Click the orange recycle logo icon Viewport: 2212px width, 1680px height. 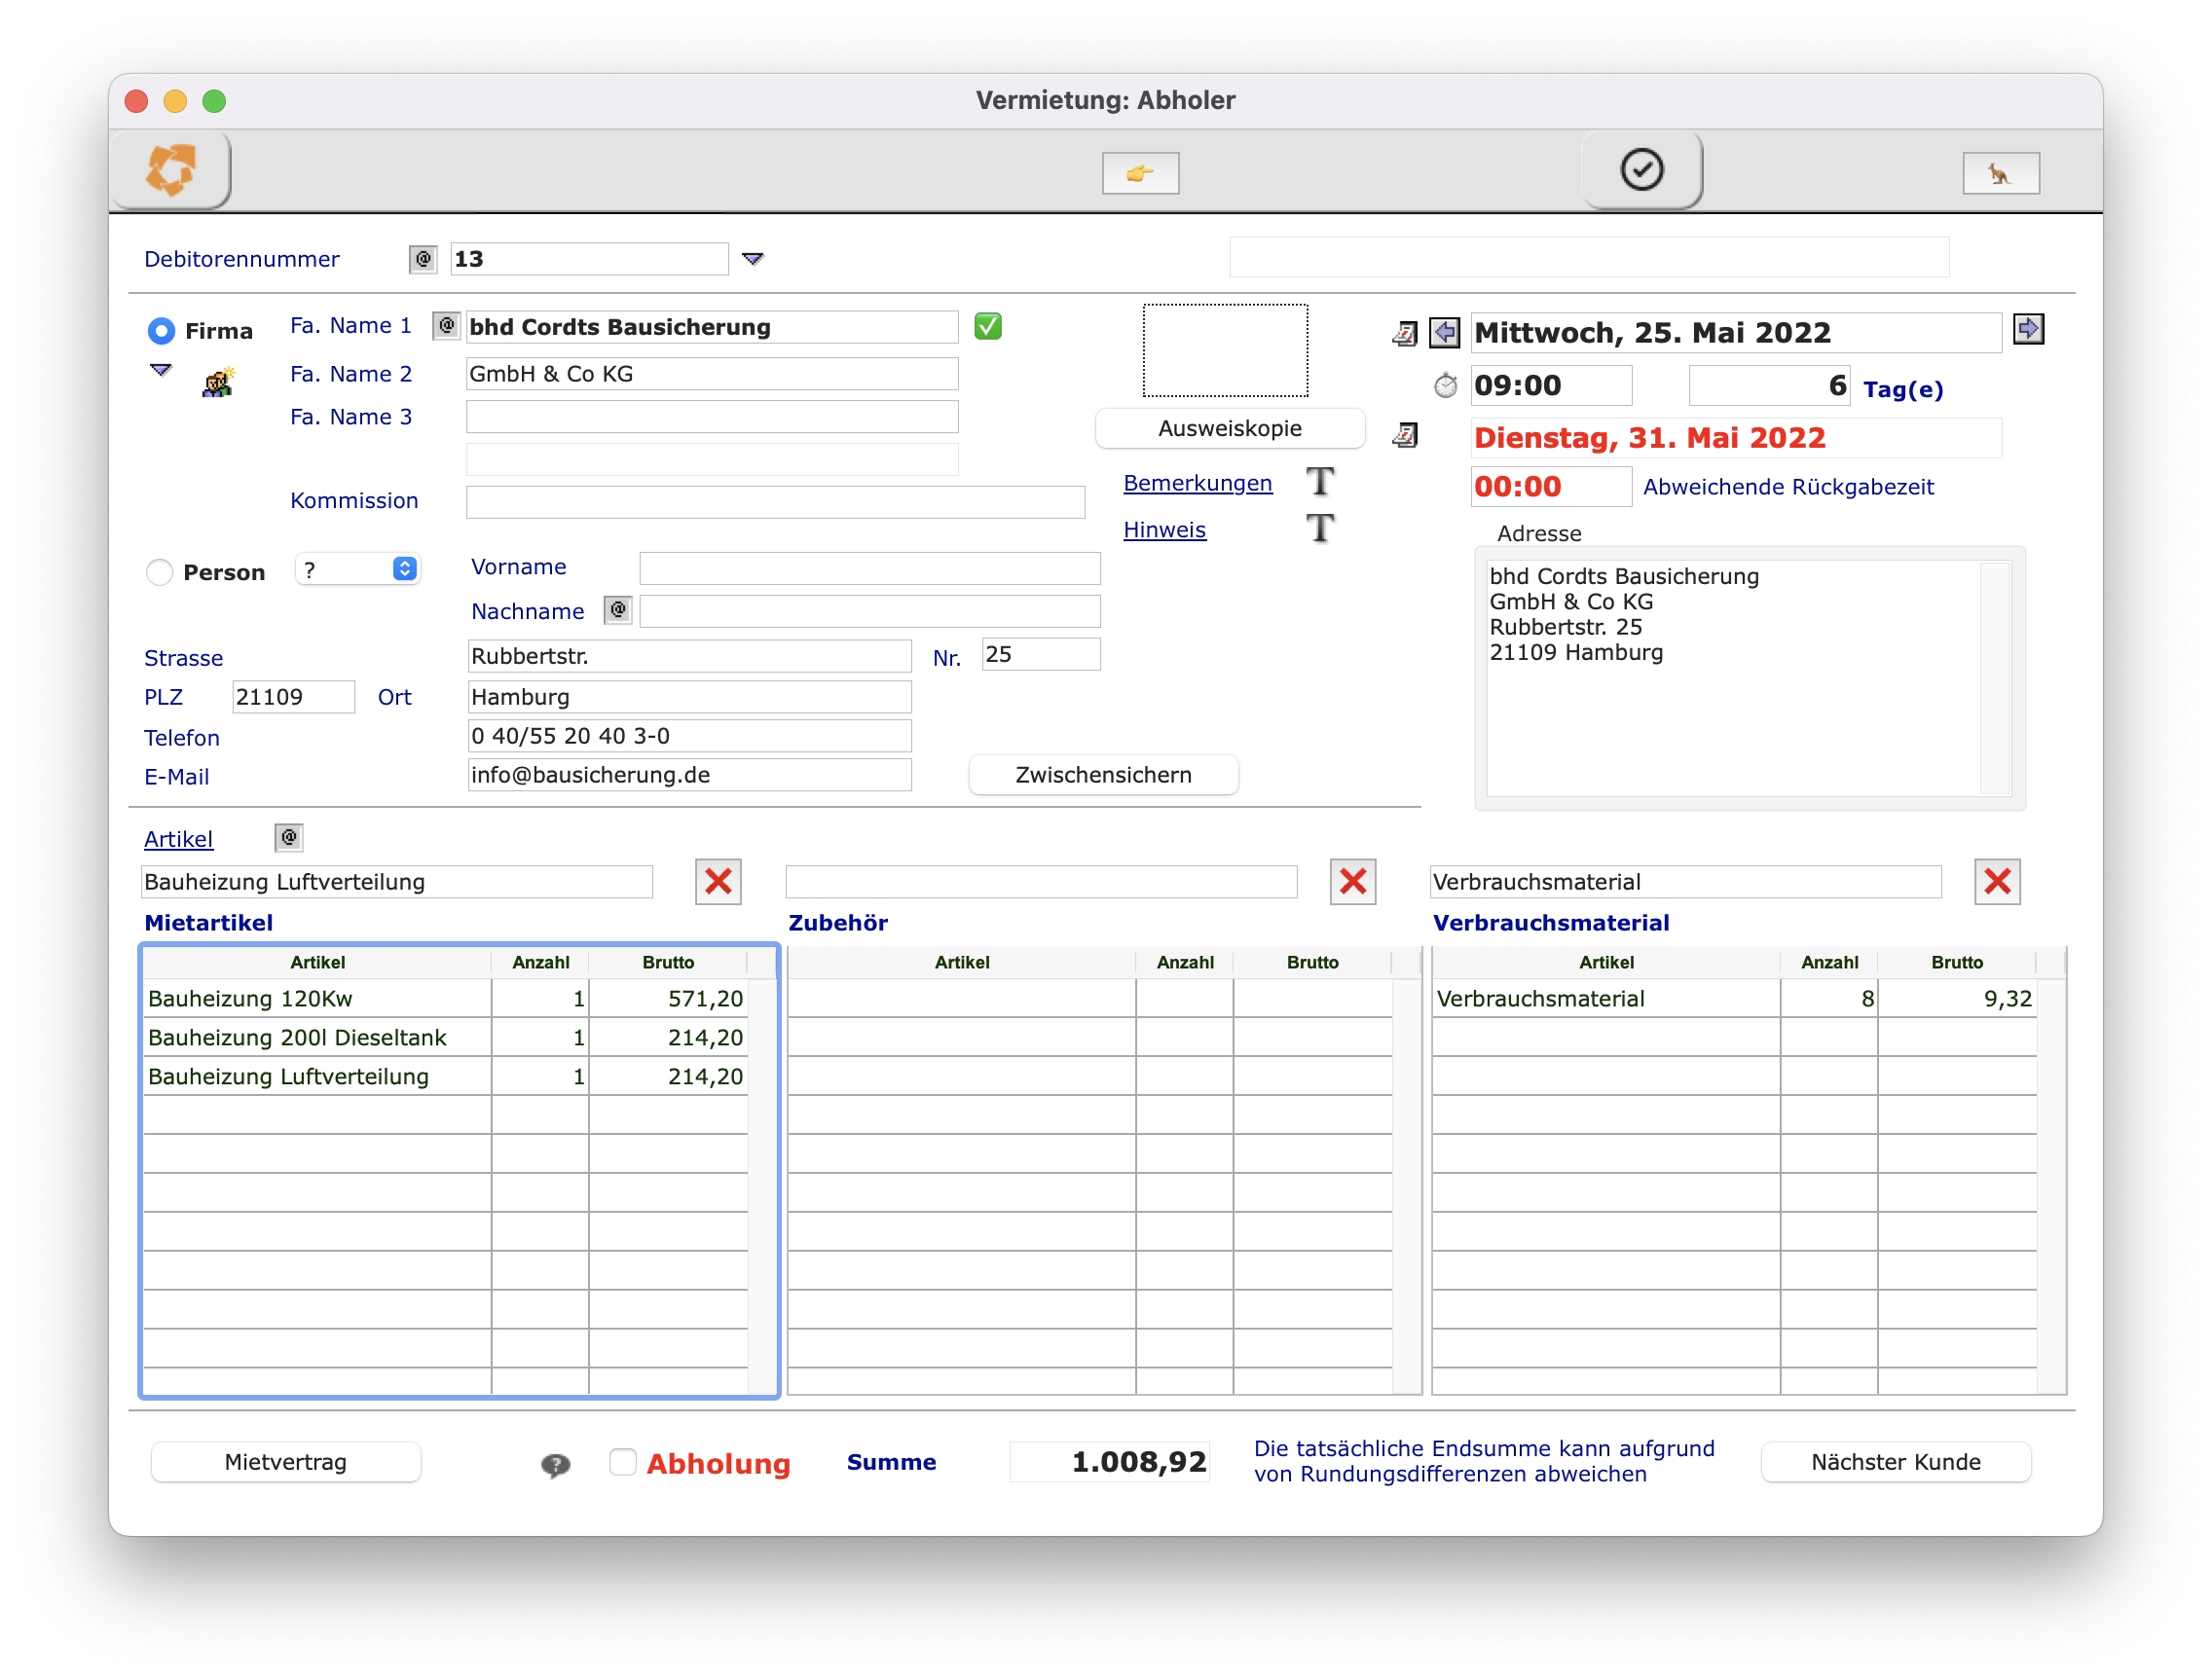[x=171, y=169]
